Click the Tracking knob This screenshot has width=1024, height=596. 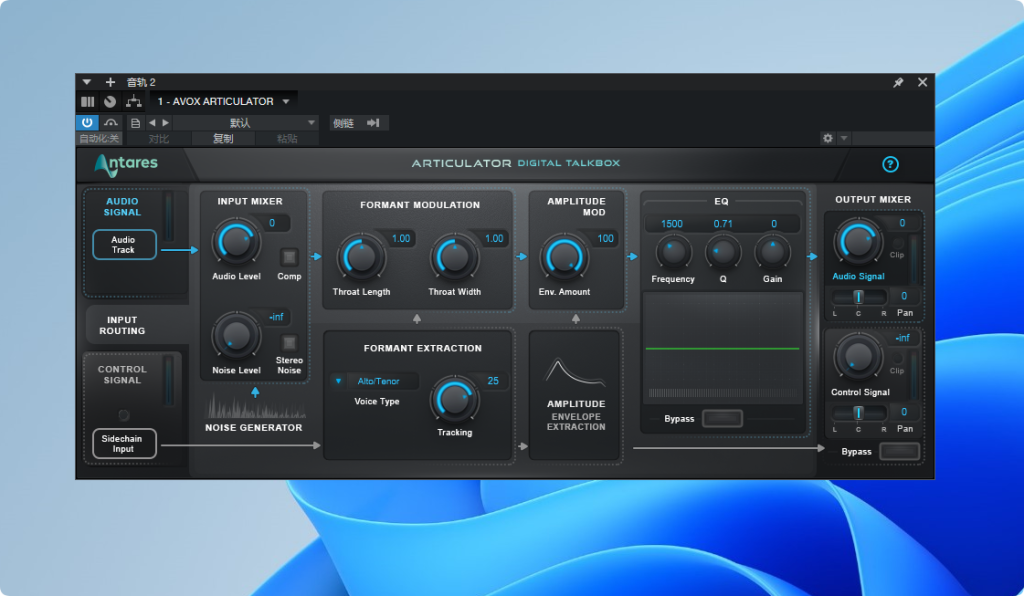click(455, 399)
